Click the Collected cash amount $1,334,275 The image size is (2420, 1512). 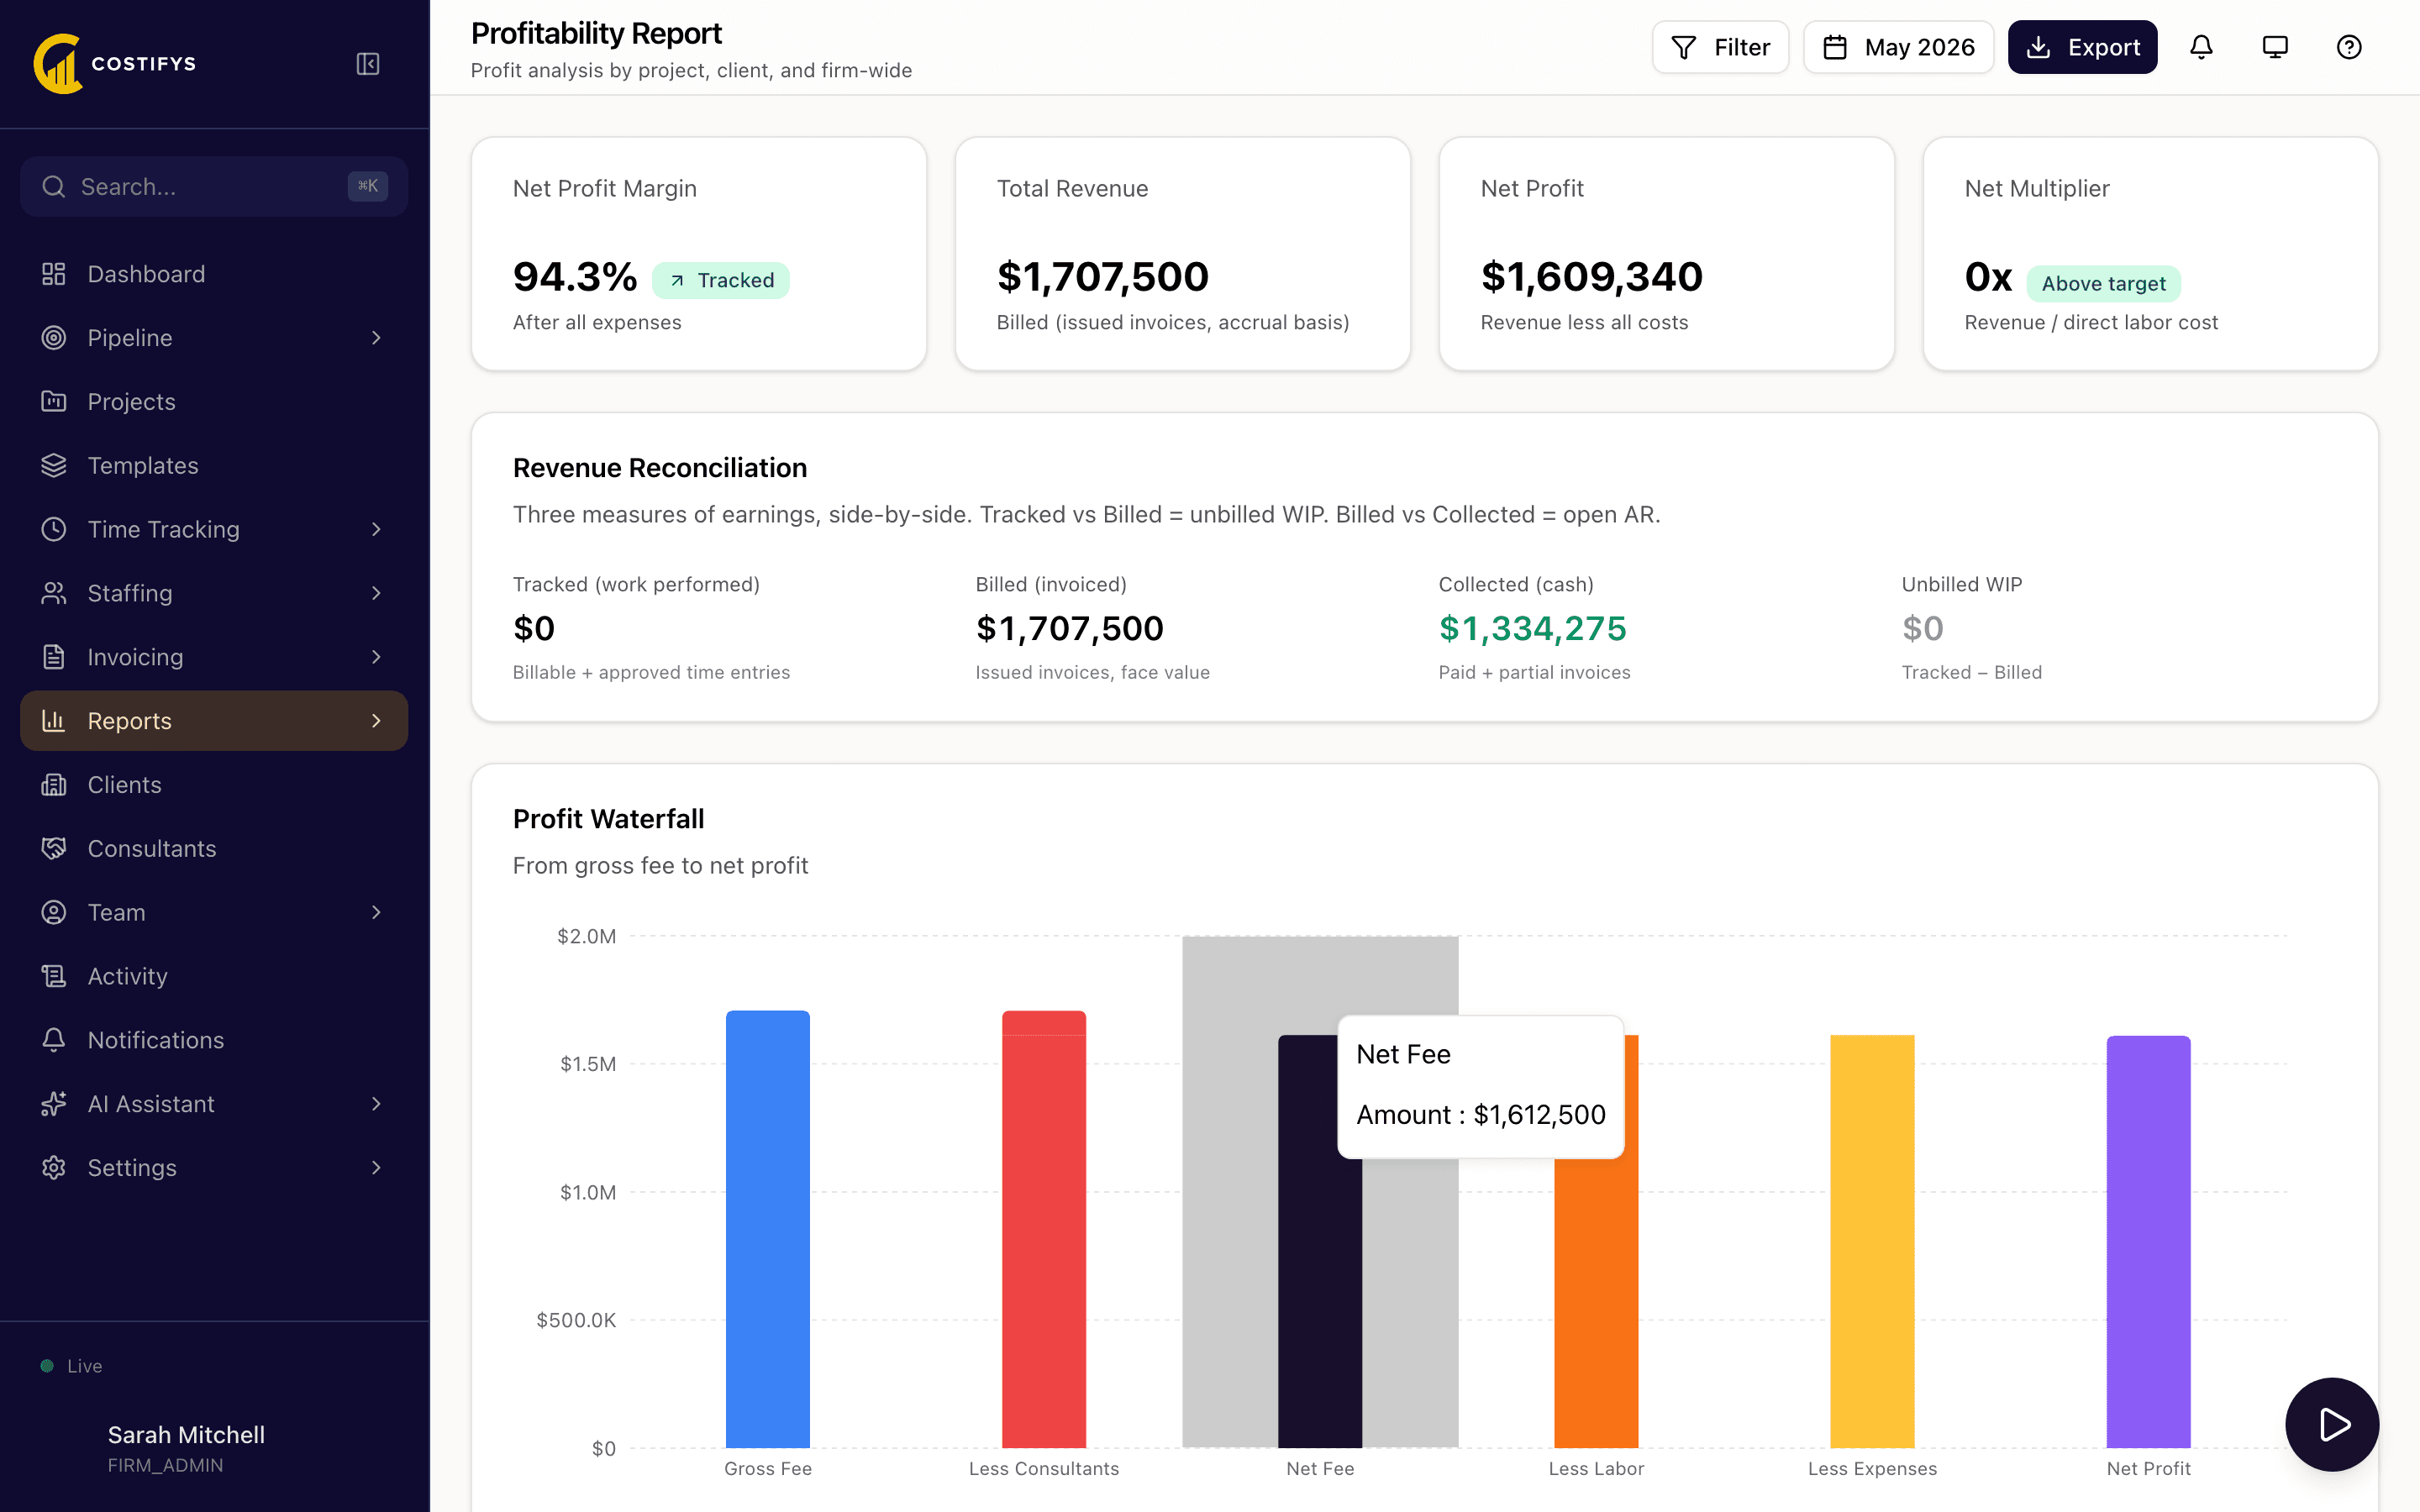click(1532, 628)
